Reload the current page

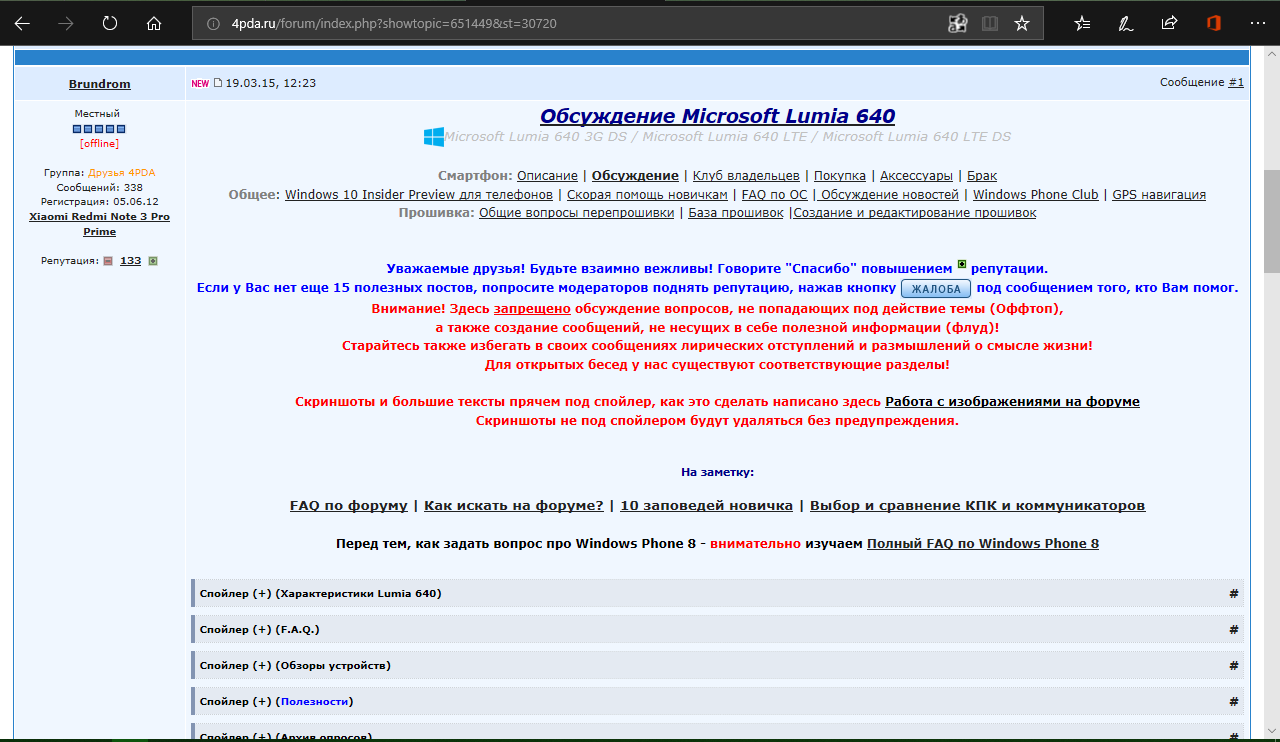(x=110, y=23)
